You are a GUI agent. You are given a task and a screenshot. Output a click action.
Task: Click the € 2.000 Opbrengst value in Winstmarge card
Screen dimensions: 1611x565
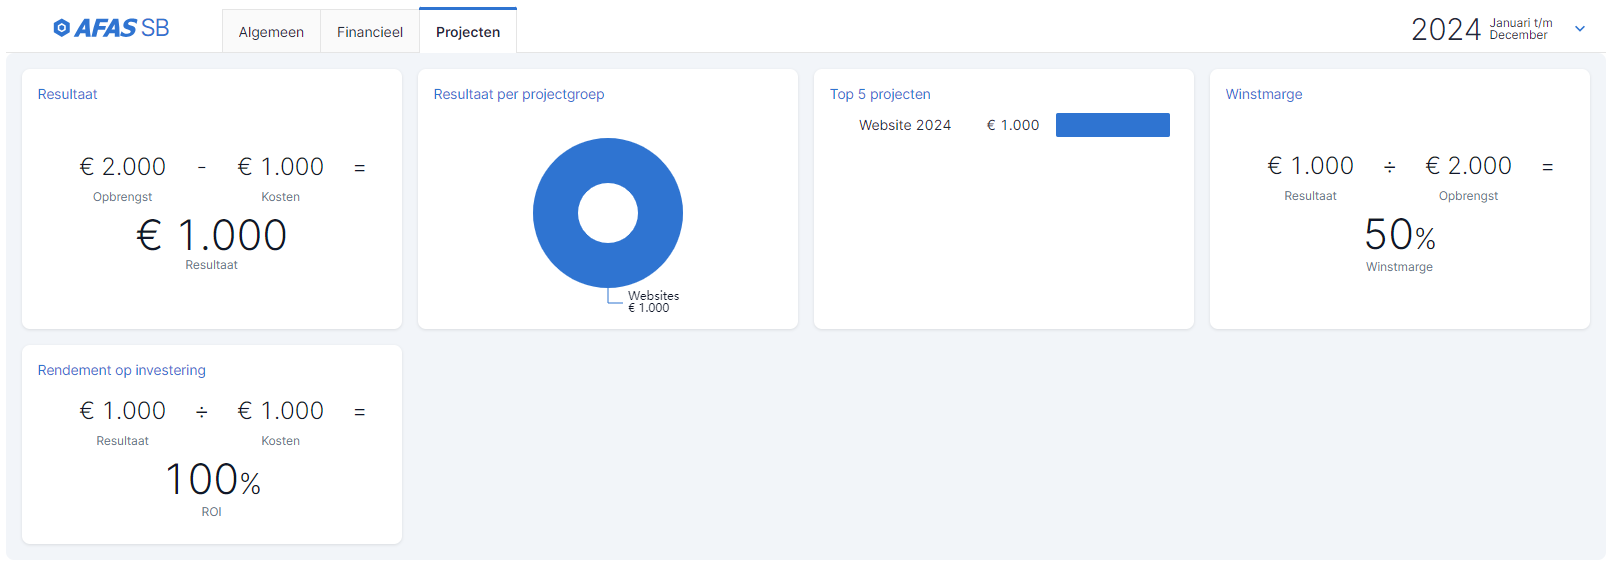coord(1469,165)
